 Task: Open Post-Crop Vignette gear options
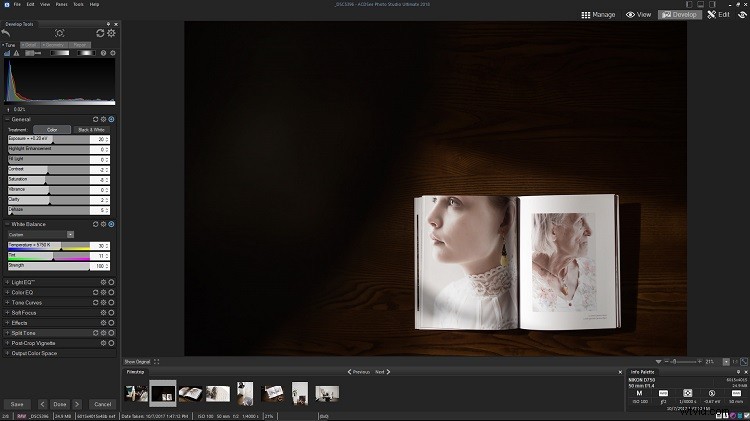click(x=103, y=343)
